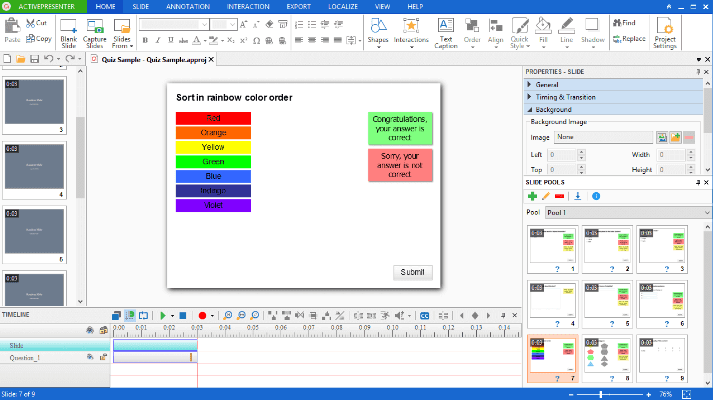Click the red record button in timeline
This screenshot has height=400, width=713.
pyautogui.click(x=202, y=315)
